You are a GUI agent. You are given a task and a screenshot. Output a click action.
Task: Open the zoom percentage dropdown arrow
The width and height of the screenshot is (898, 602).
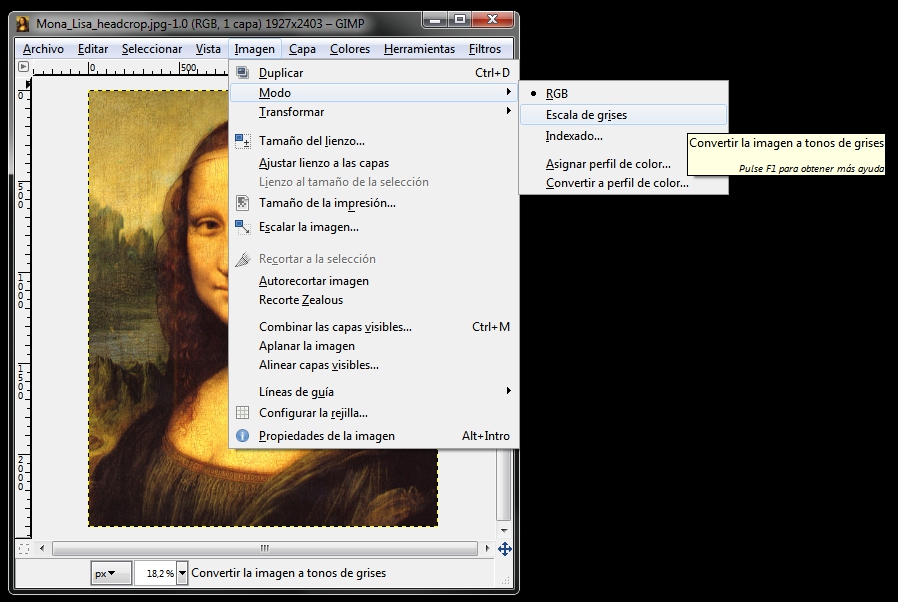coord(182,573)
